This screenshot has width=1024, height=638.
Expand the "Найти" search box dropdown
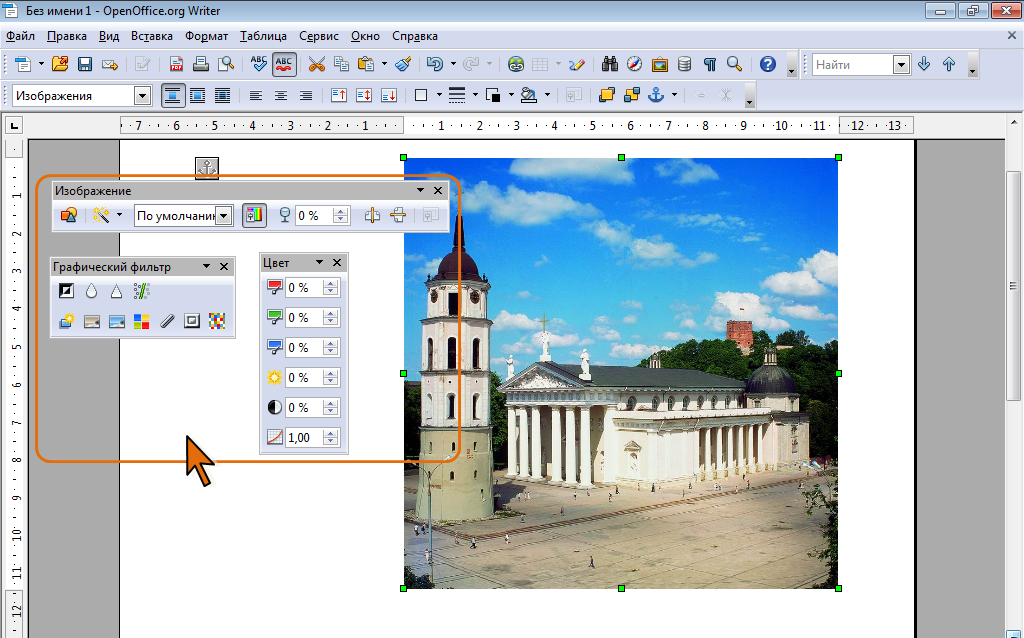(901, 64)
